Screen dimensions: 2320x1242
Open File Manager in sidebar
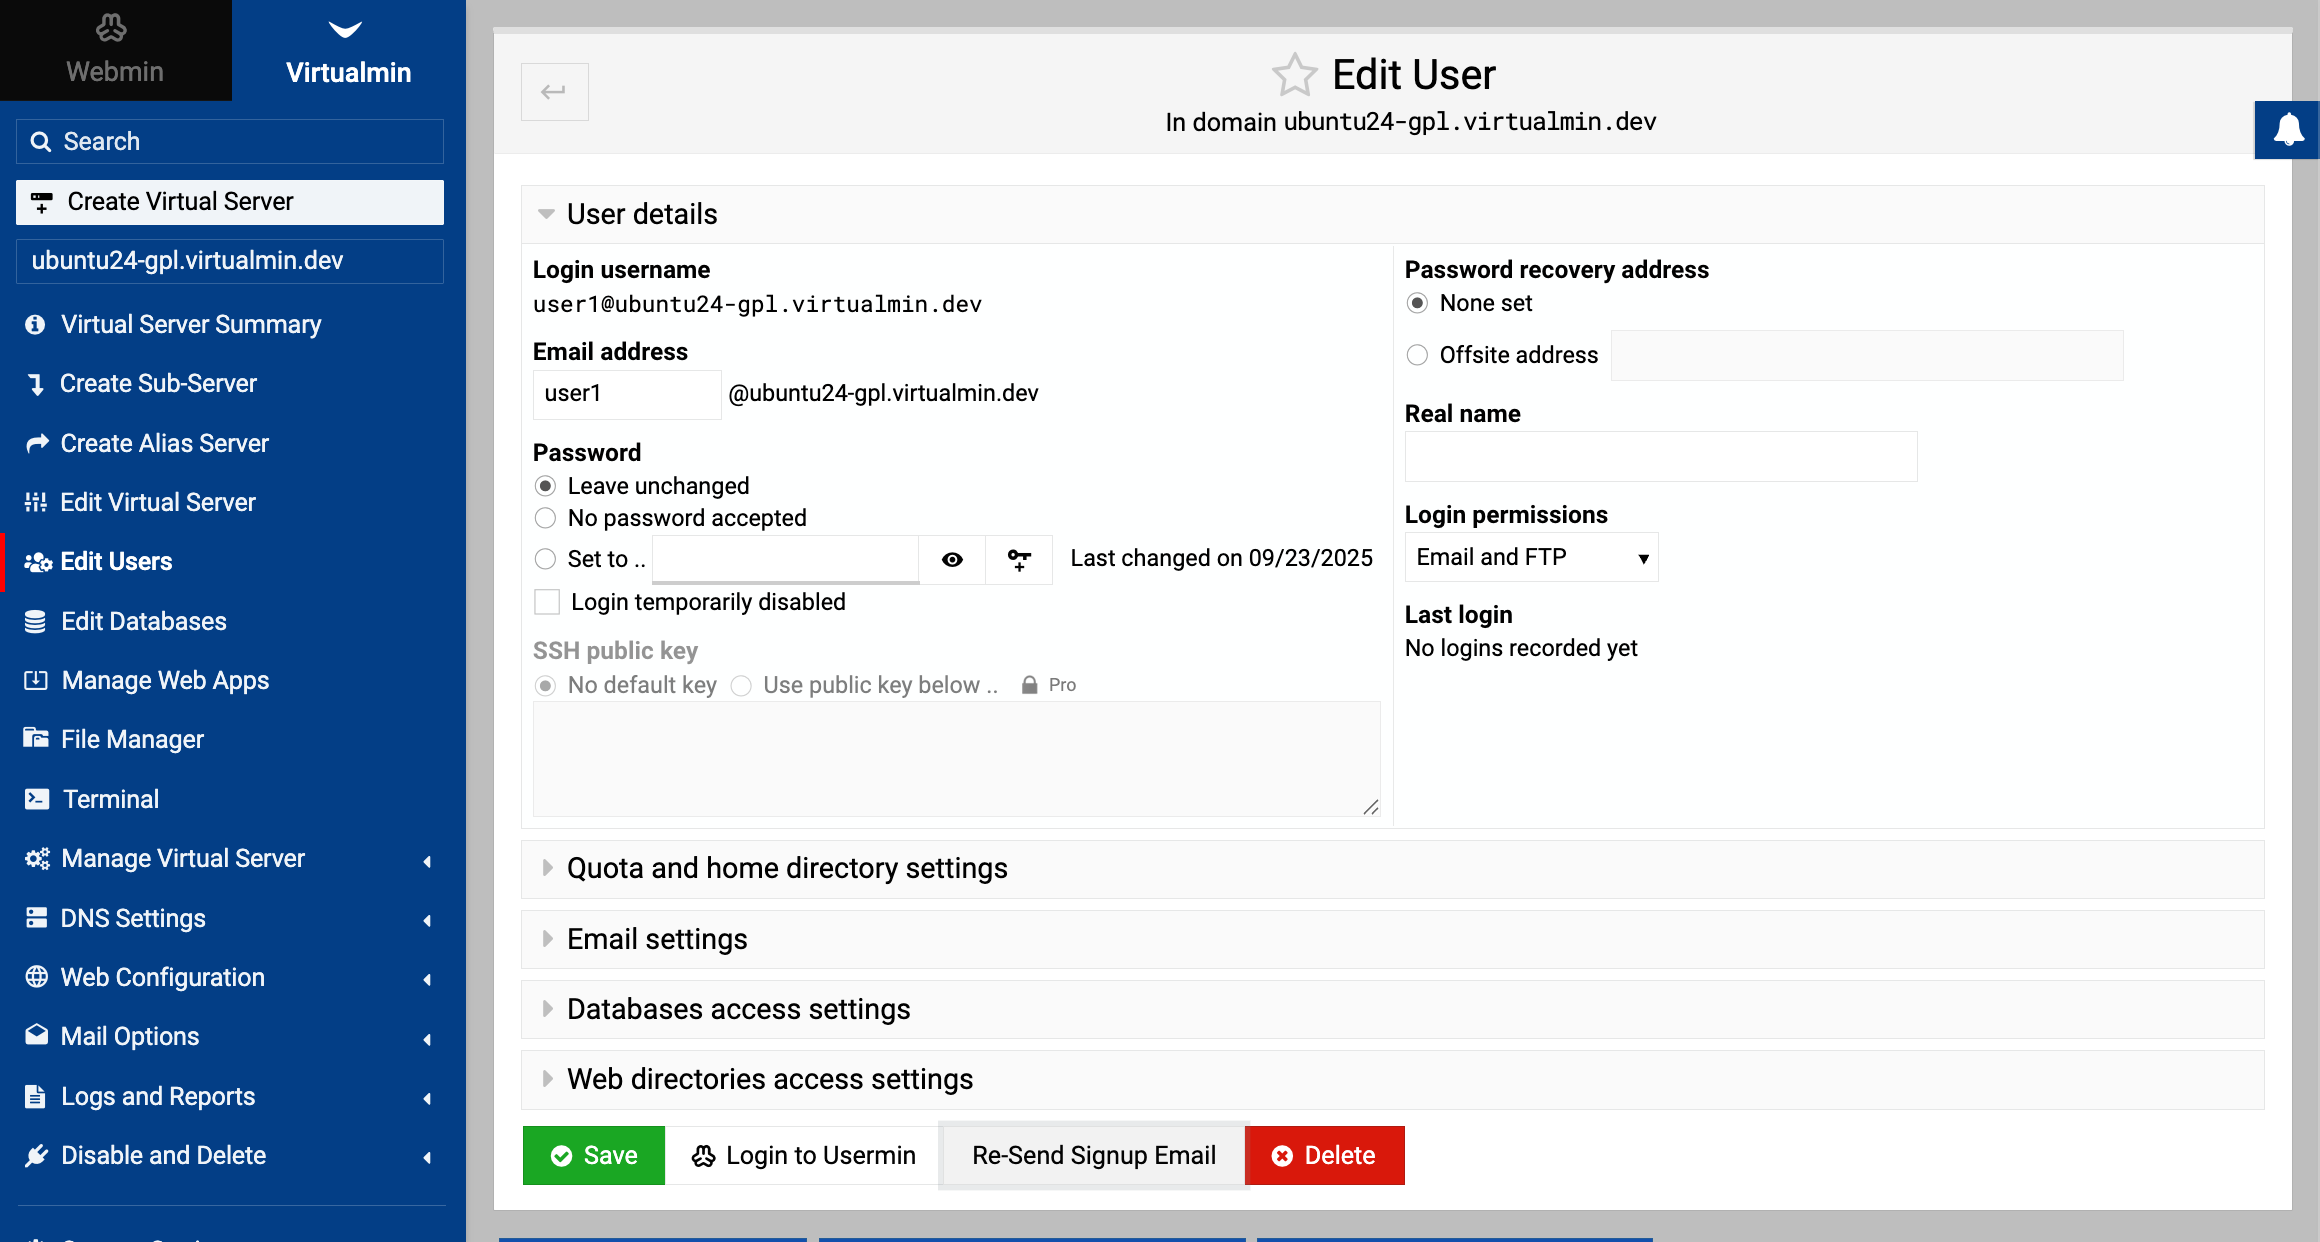point(132,739)
